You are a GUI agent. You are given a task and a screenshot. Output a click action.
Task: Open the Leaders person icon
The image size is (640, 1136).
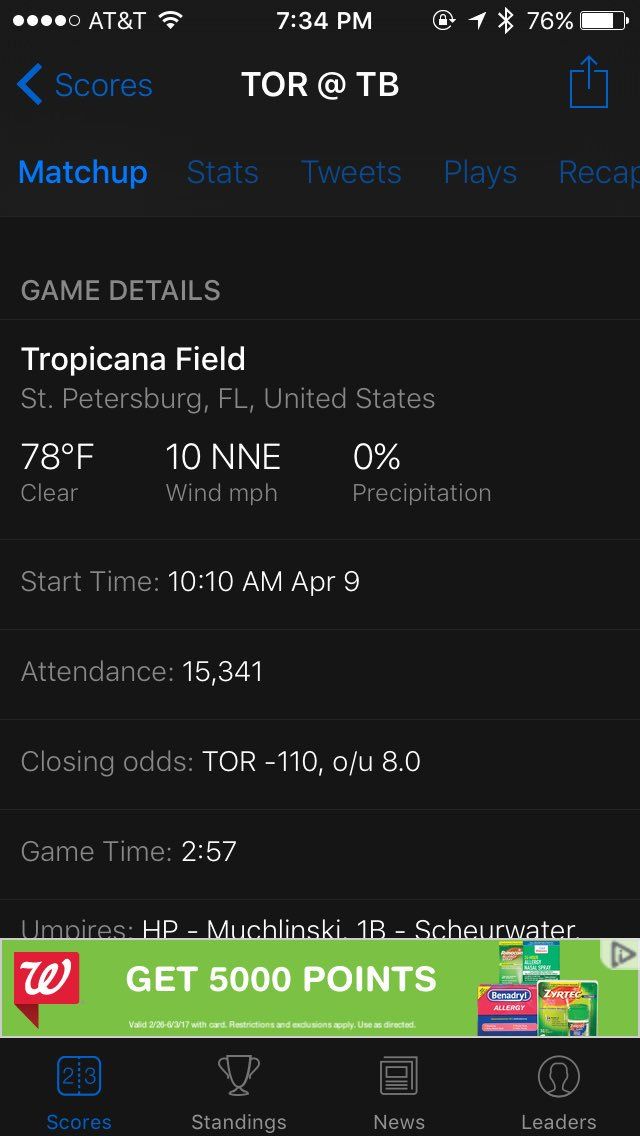point(559,1077)
